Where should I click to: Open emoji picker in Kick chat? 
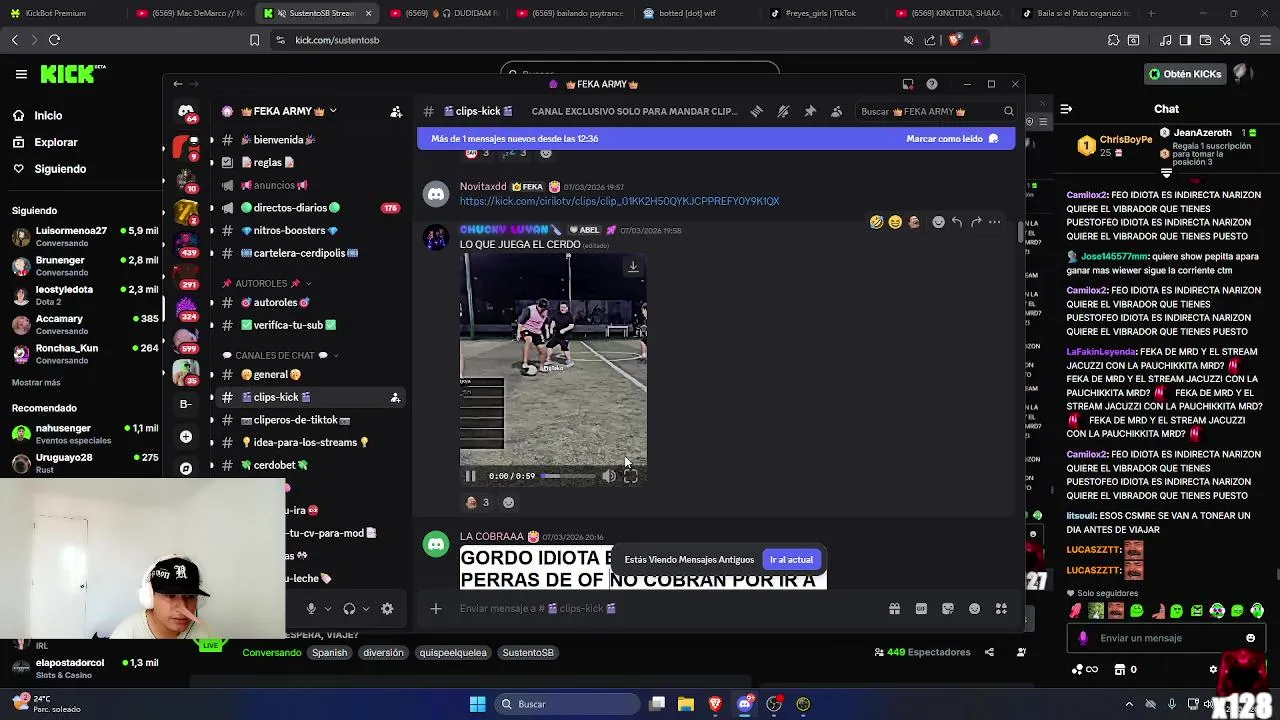(x=1250, y=638)
